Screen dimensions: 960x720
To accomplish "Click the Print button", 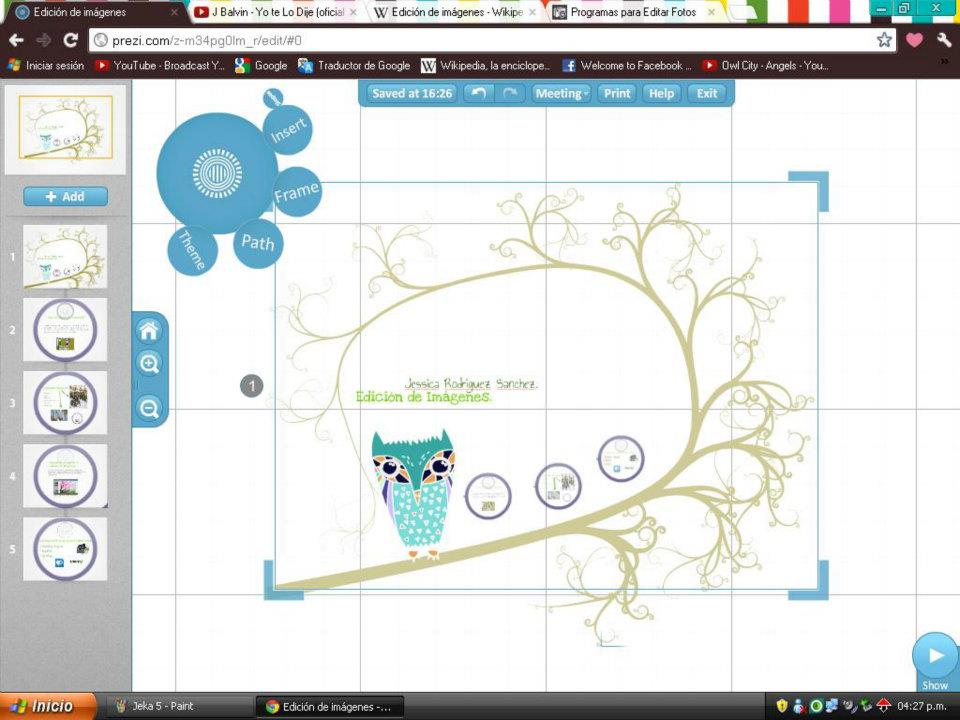I will 616,92.
